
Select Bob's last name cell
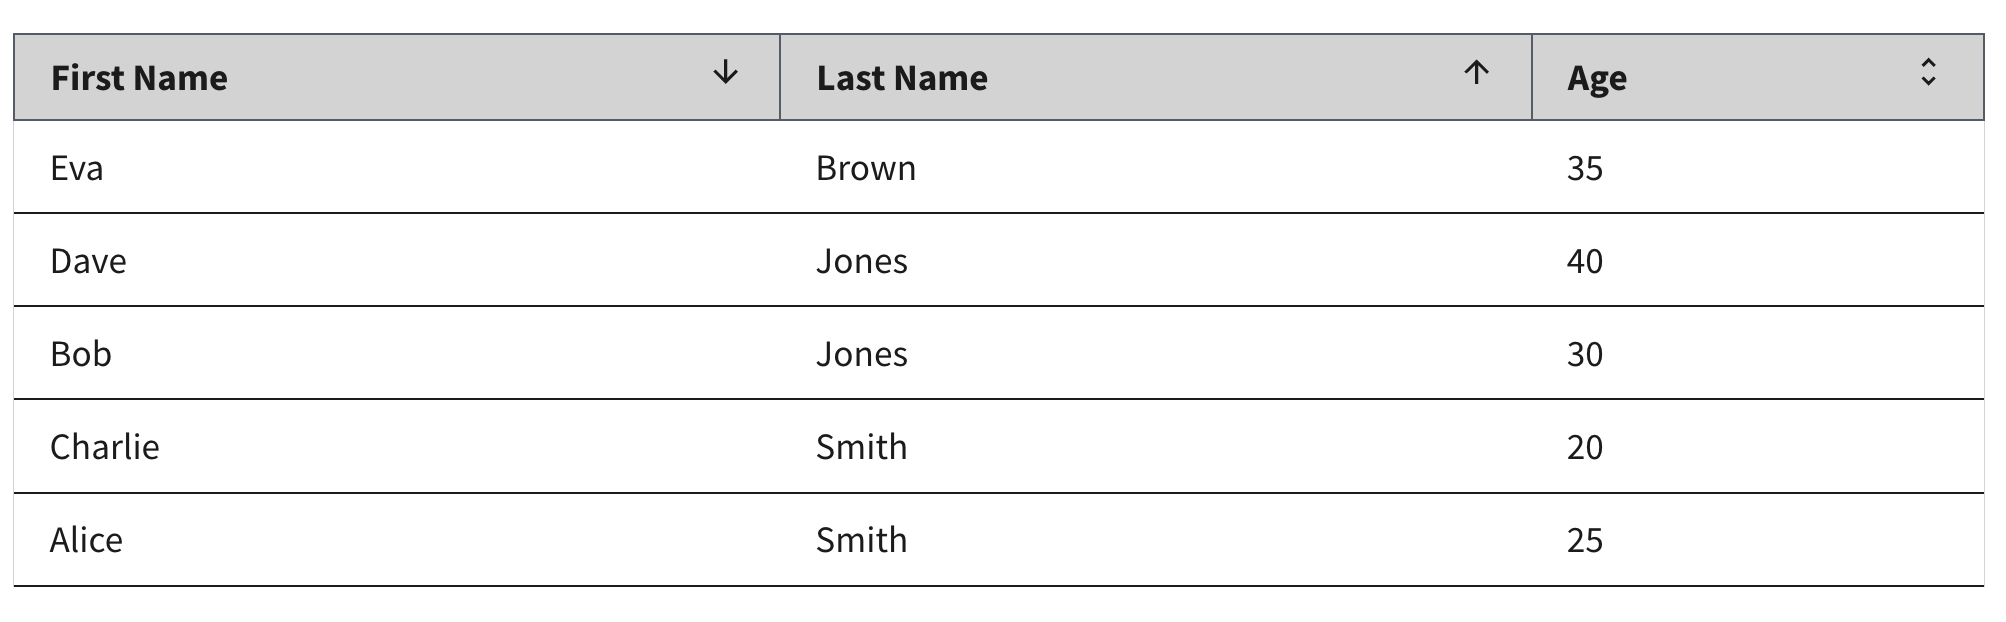click(862, 353)
